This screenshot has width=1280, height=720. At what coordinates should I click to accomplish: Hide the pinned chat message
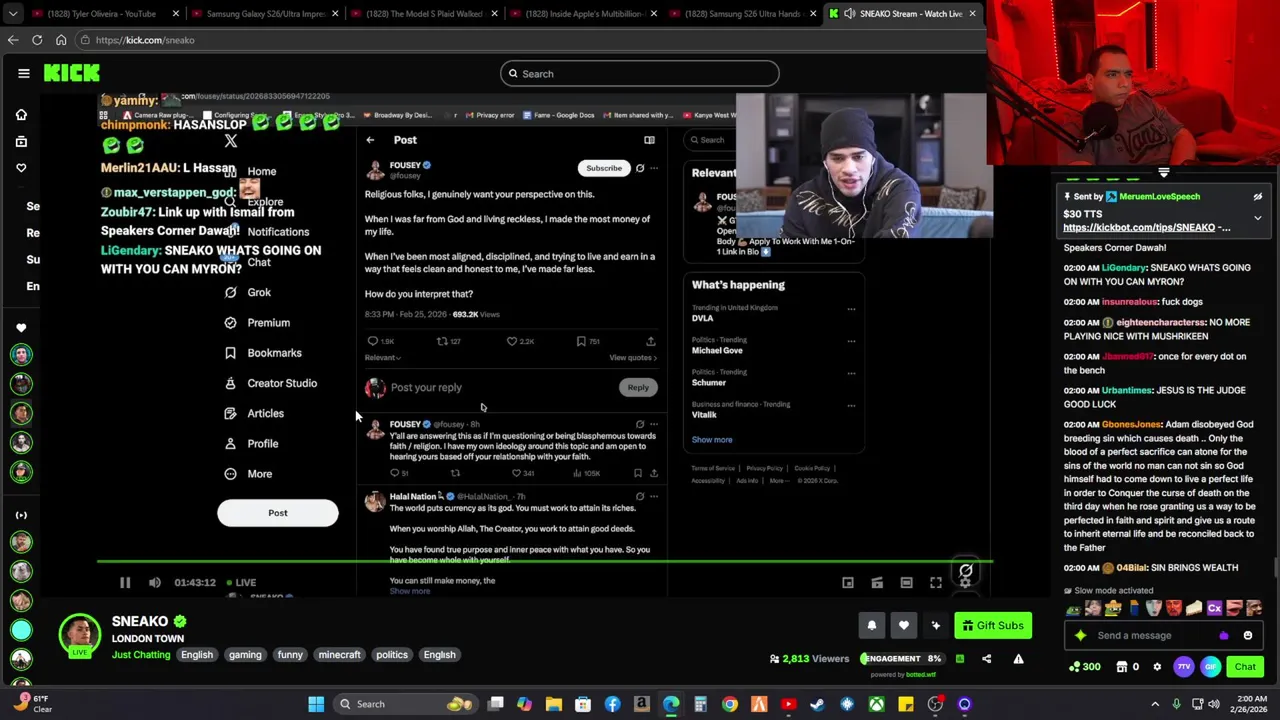(x=1258, y=197)
